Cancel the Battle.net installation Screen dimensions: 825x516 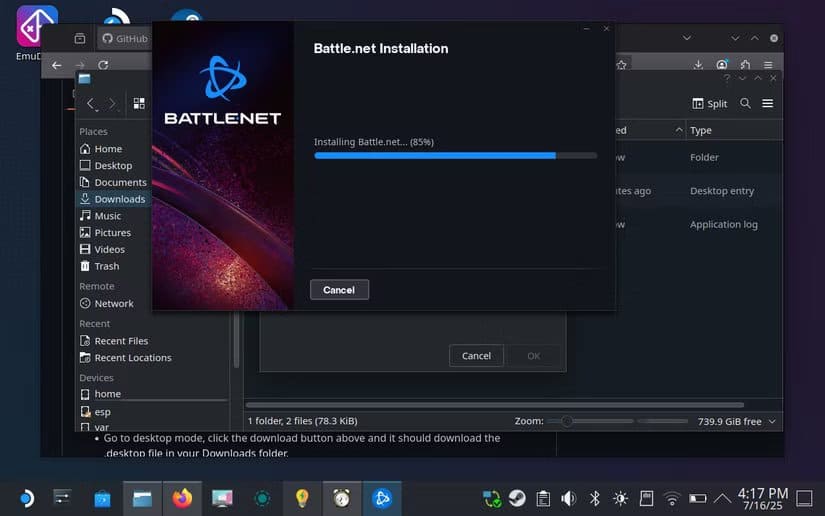pos(339,290)
